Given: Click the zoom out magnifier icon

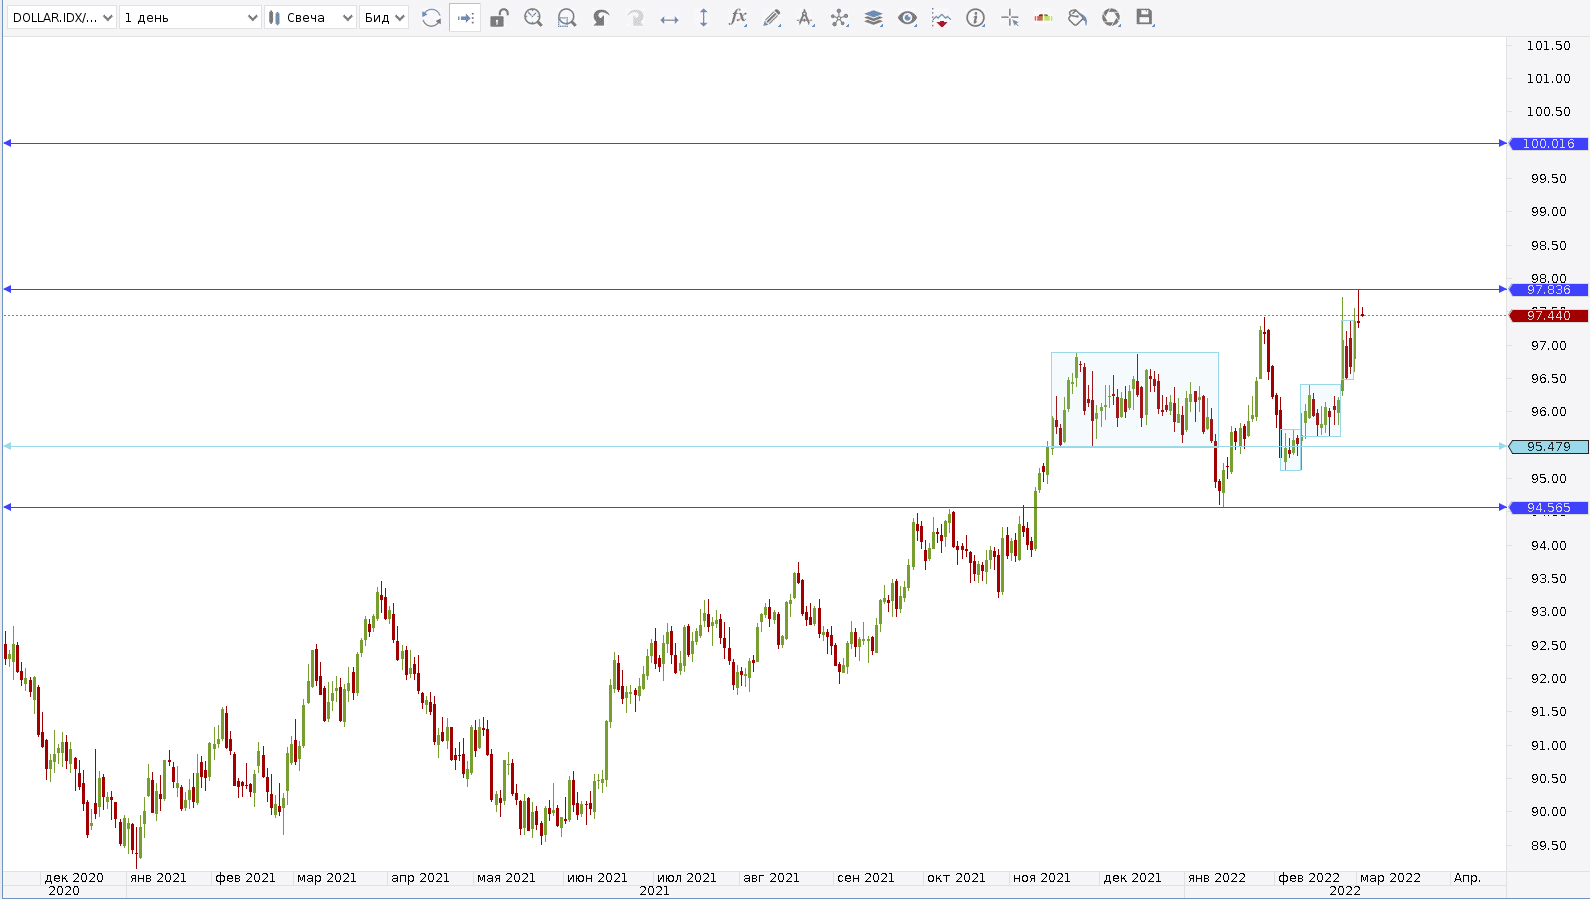Looking at the screenshot, I should point(567,18).
